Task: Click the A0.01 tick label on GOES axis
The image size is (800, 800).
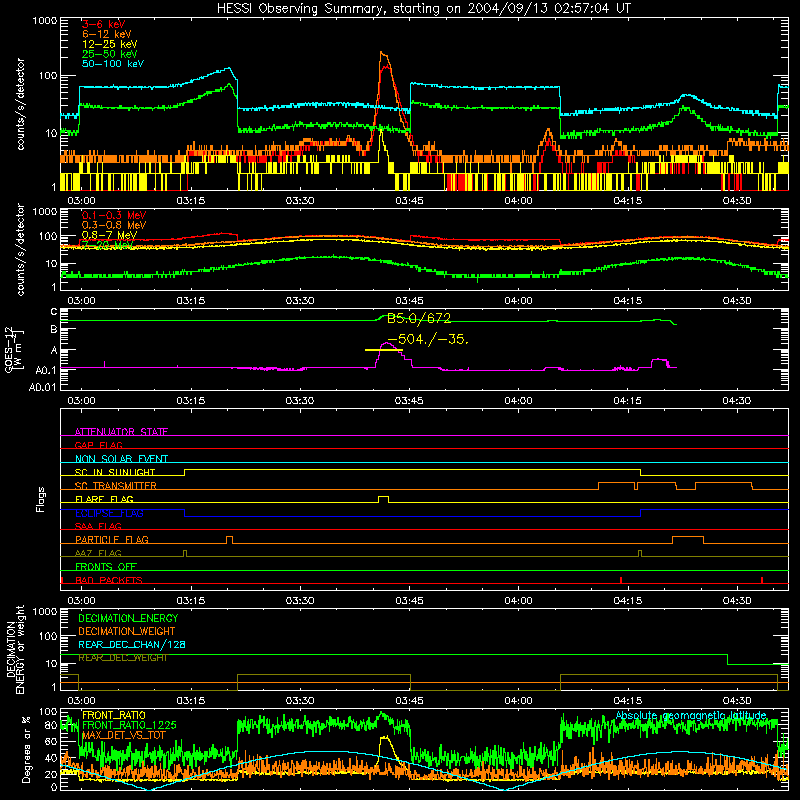Action: click(42, 387)
